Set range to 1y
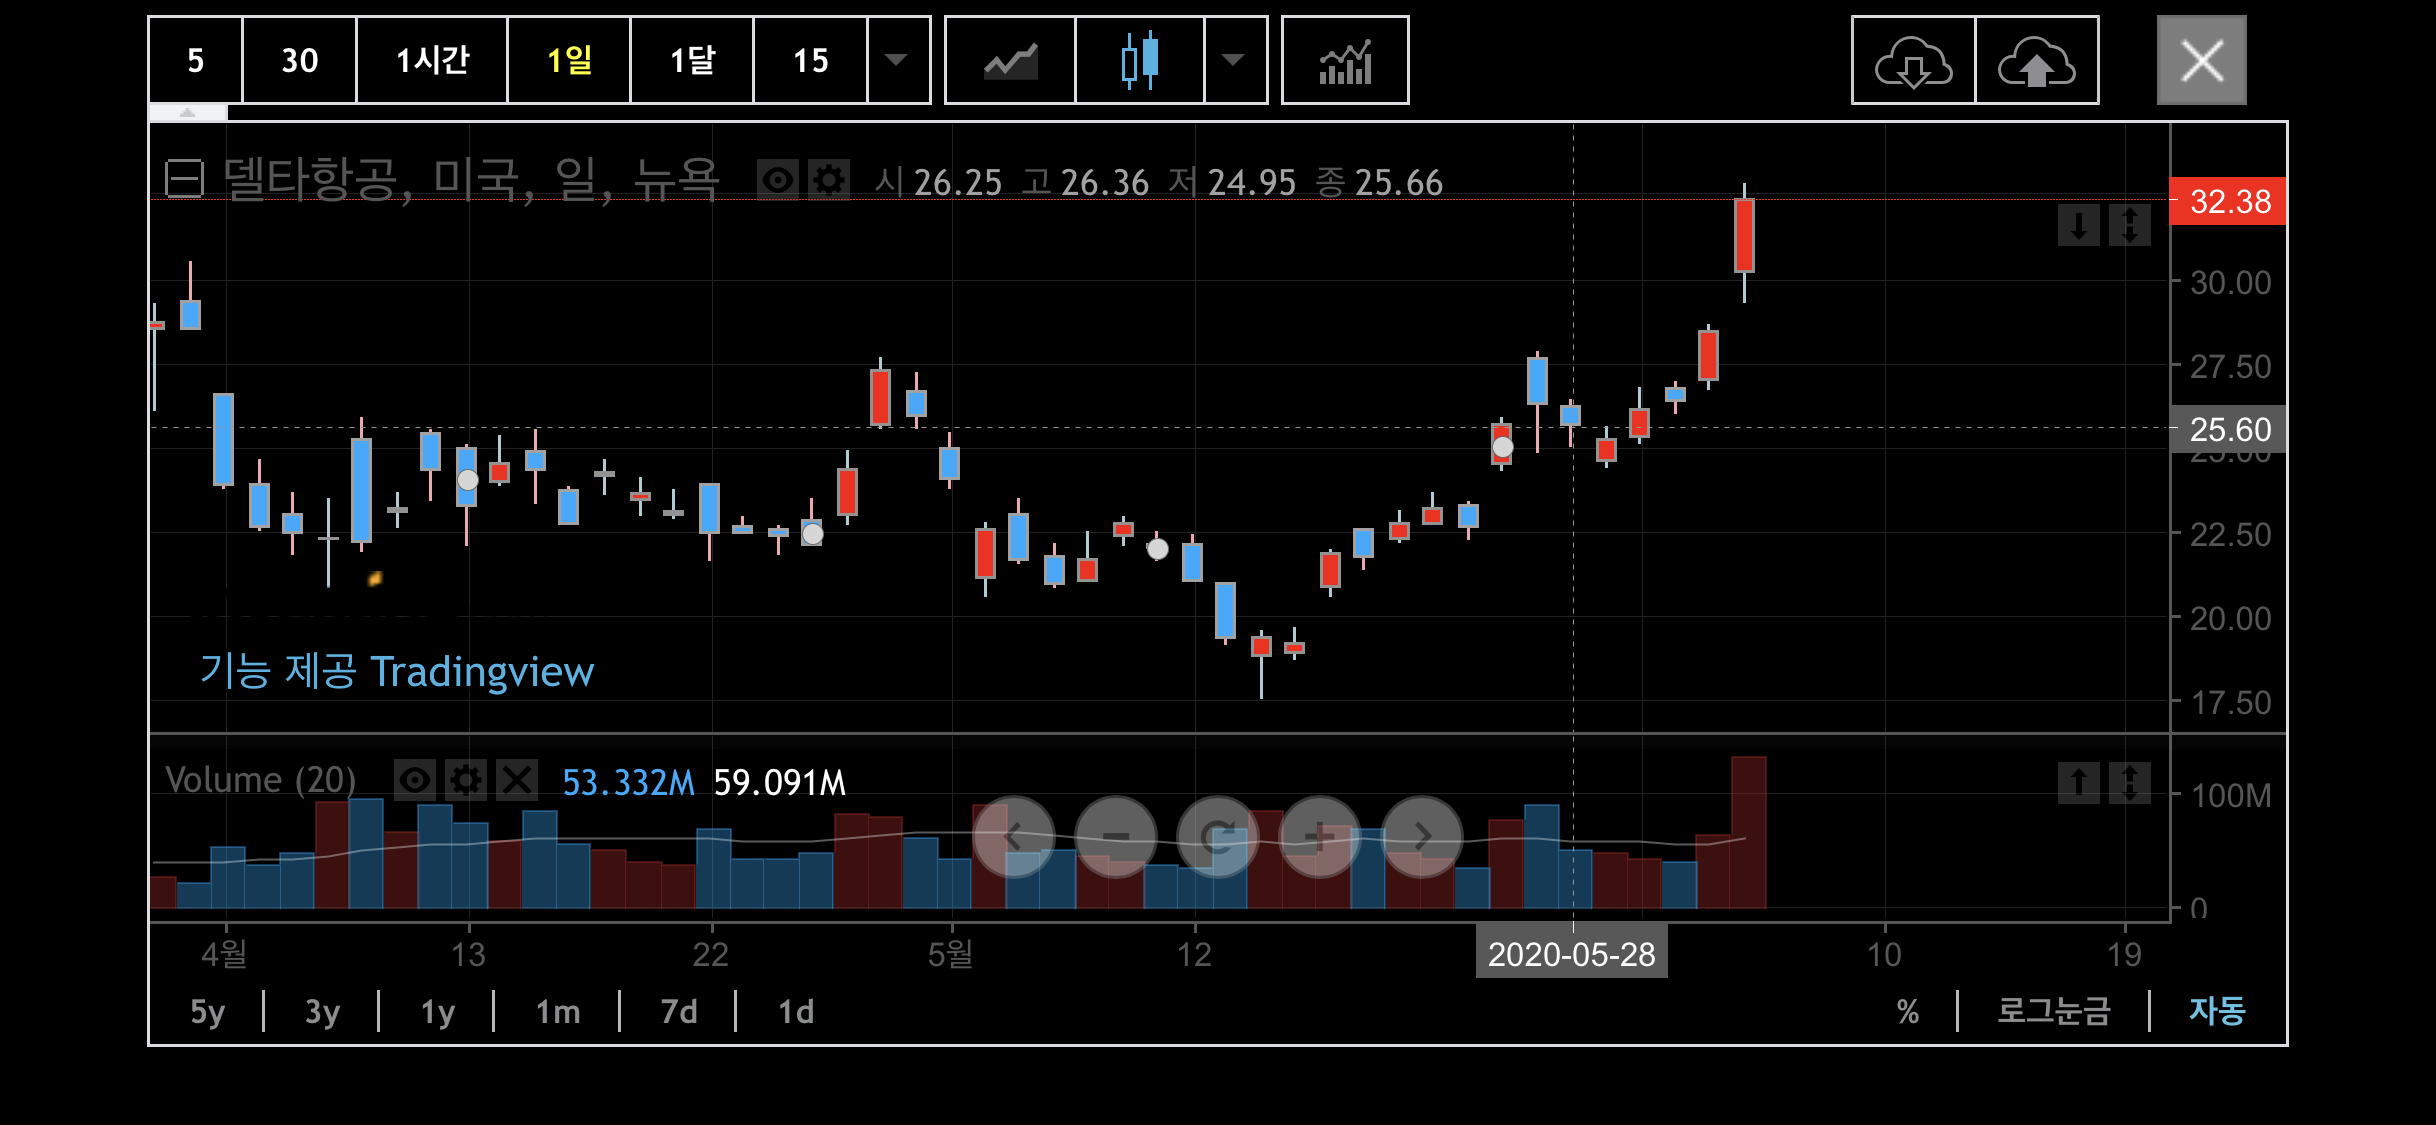2436x1125 pixels. point(438,1011)
